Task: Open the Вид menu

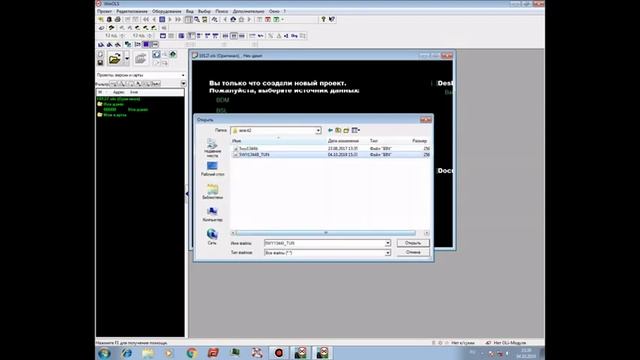Action: [x=190, y=11]
